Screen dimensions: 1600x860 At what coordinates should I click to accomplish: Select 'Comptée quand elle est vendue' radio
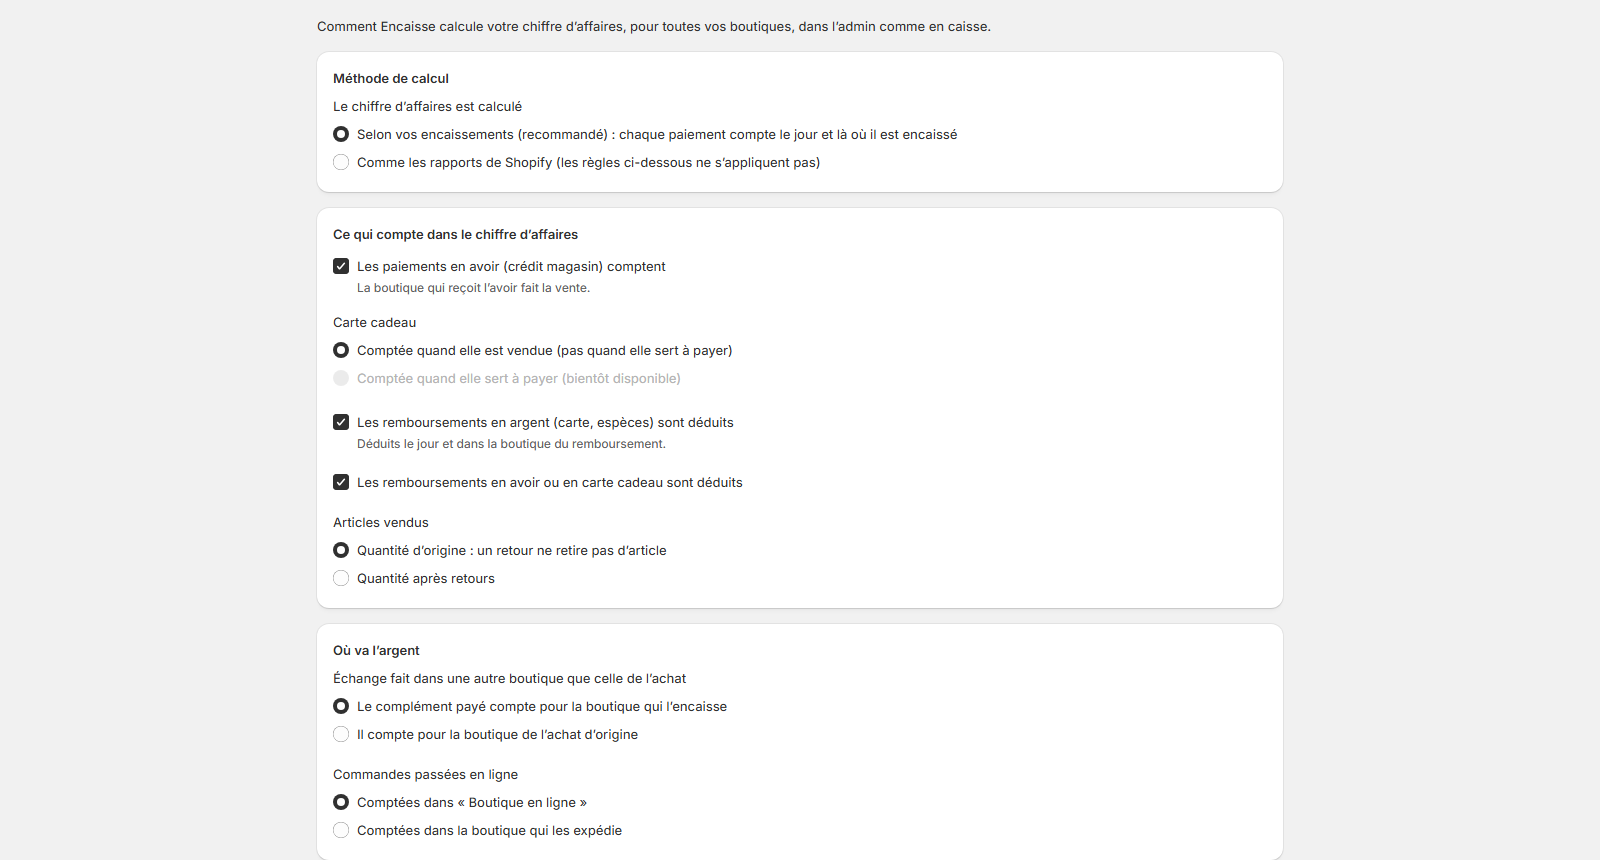click(341, 350)
